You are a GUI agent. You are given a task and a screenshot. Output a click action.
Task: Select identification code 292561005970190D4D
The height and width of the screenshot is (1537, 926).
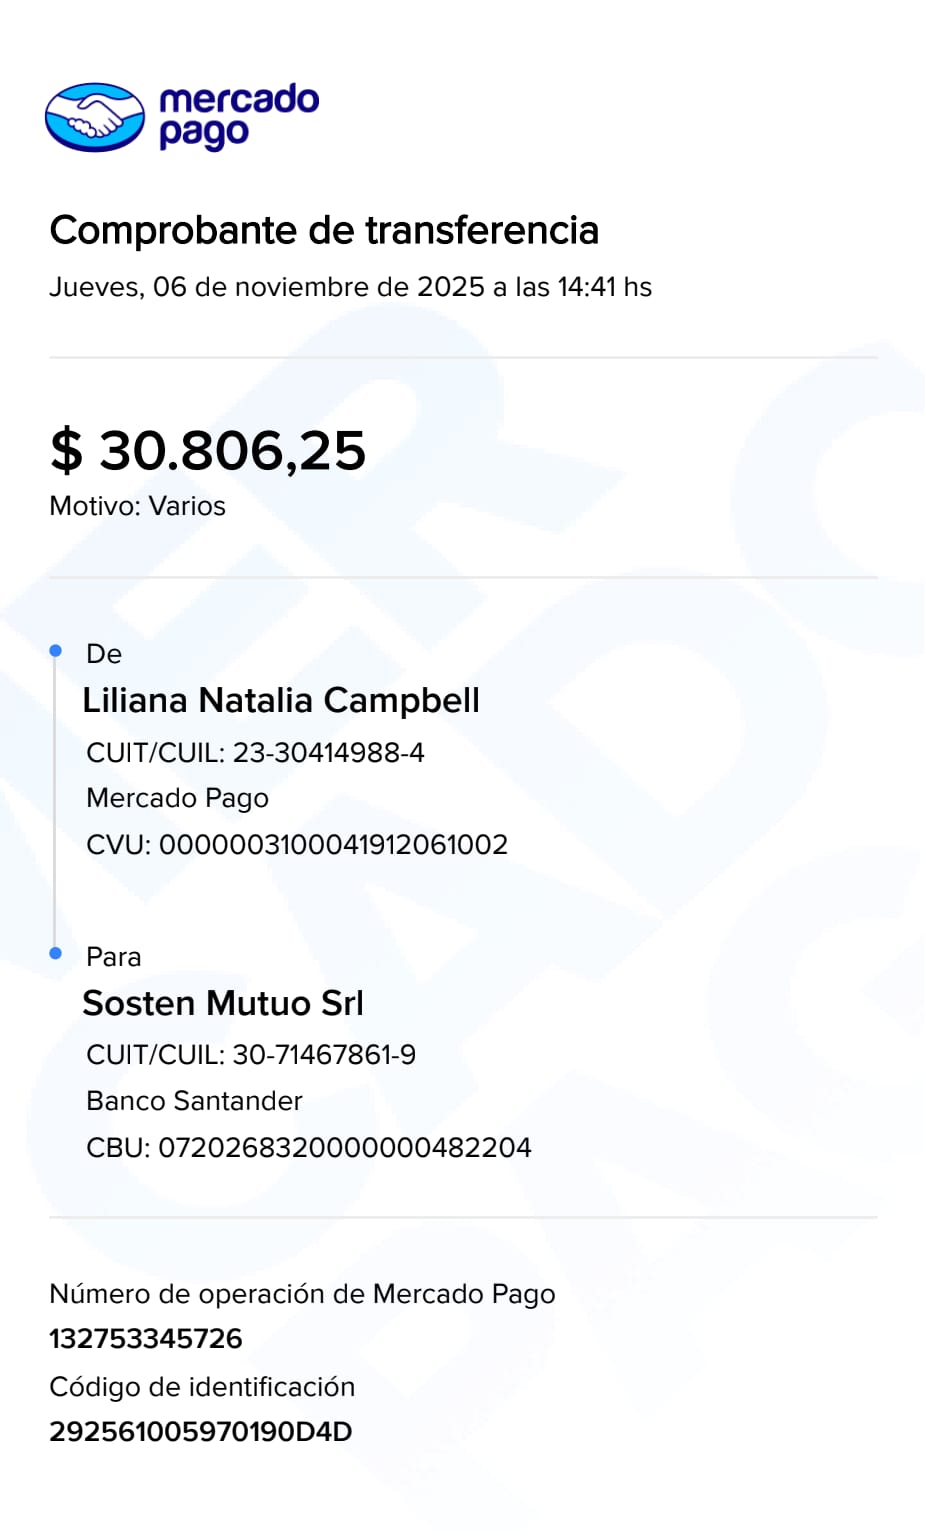(x=201, y=1432)
